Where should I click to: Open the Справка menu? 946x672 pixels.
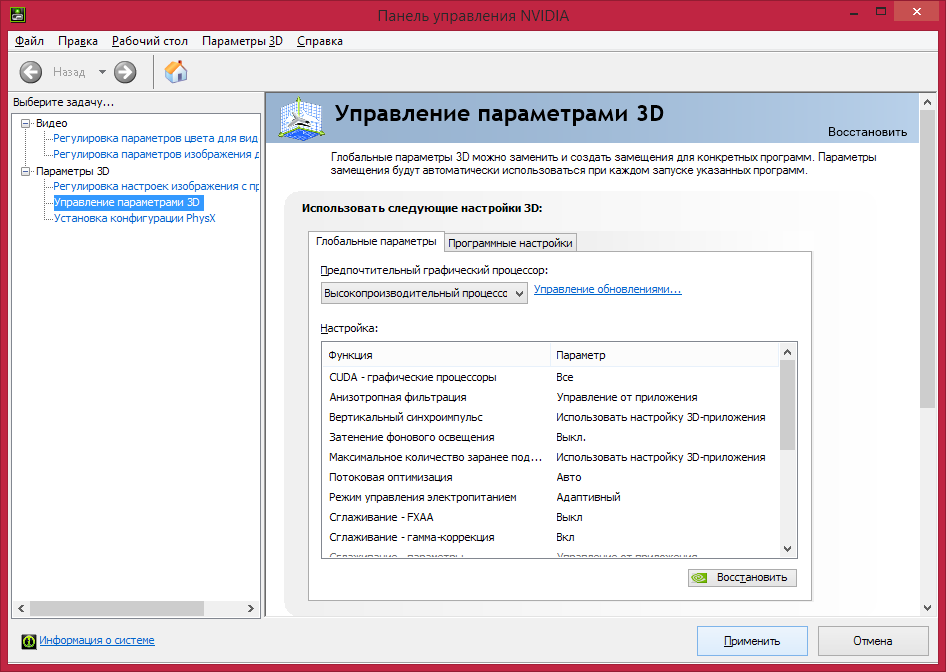point(320,41)
